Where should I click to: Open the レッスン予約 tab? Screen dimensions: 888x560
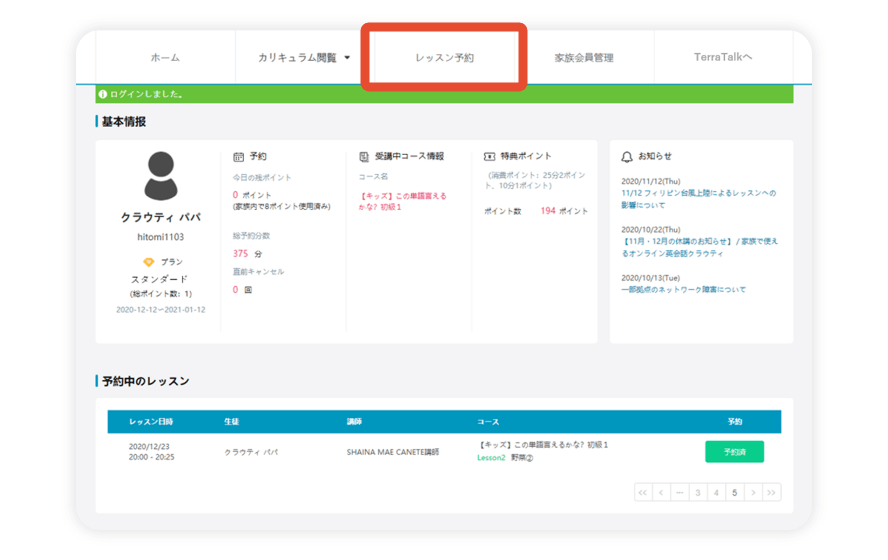tap(444, 58)
